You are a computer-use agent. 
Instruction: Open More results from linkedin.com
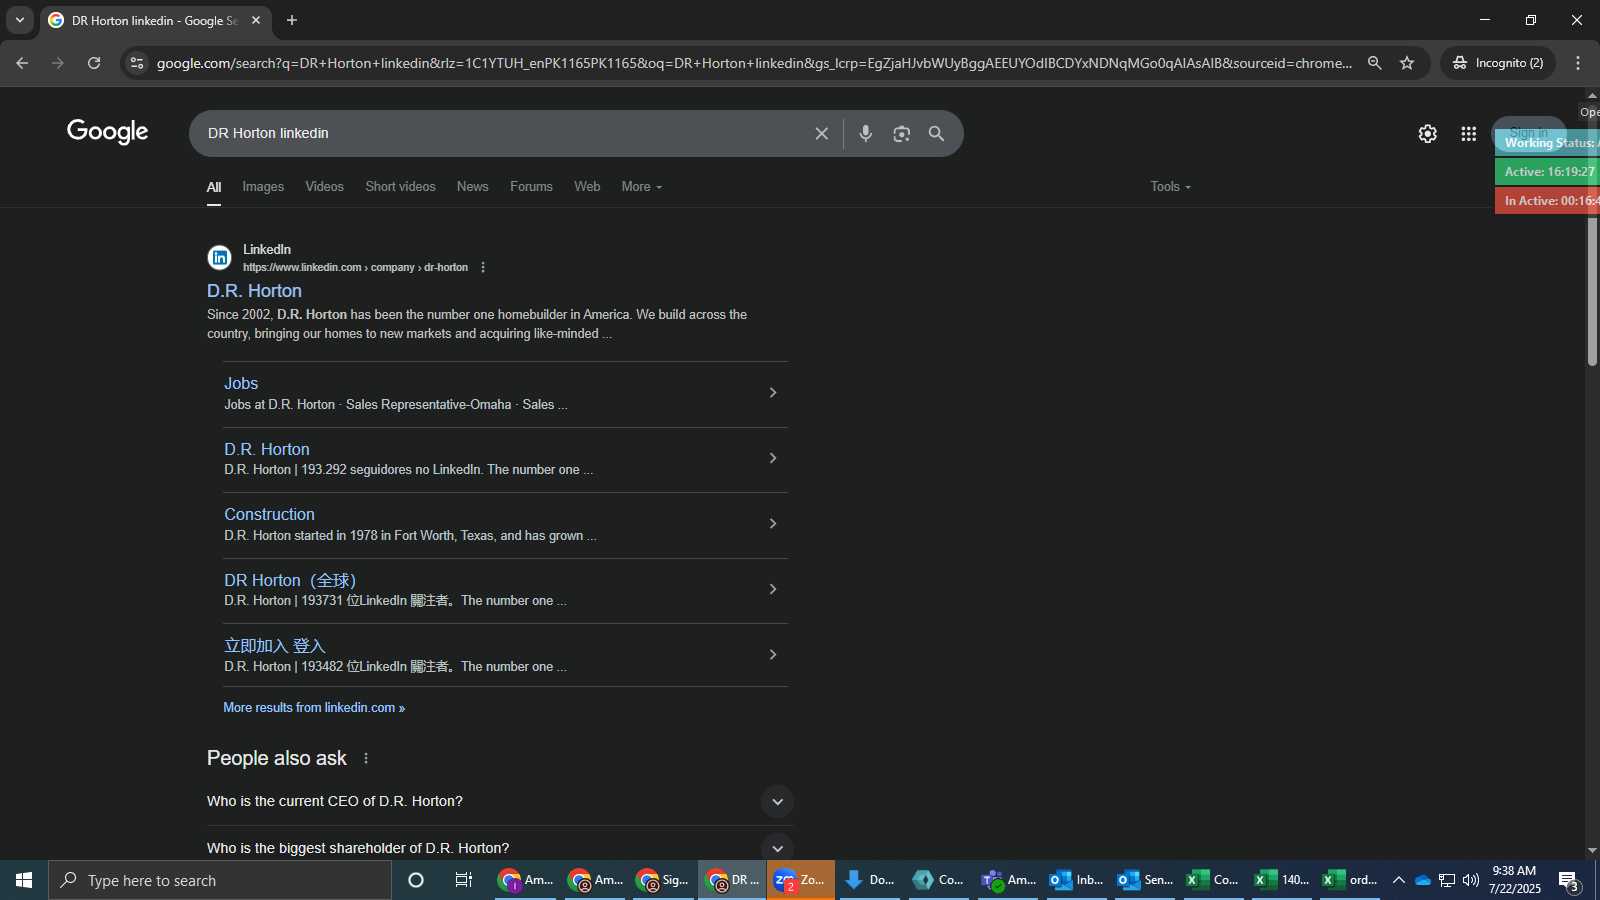tap(314, 708)
